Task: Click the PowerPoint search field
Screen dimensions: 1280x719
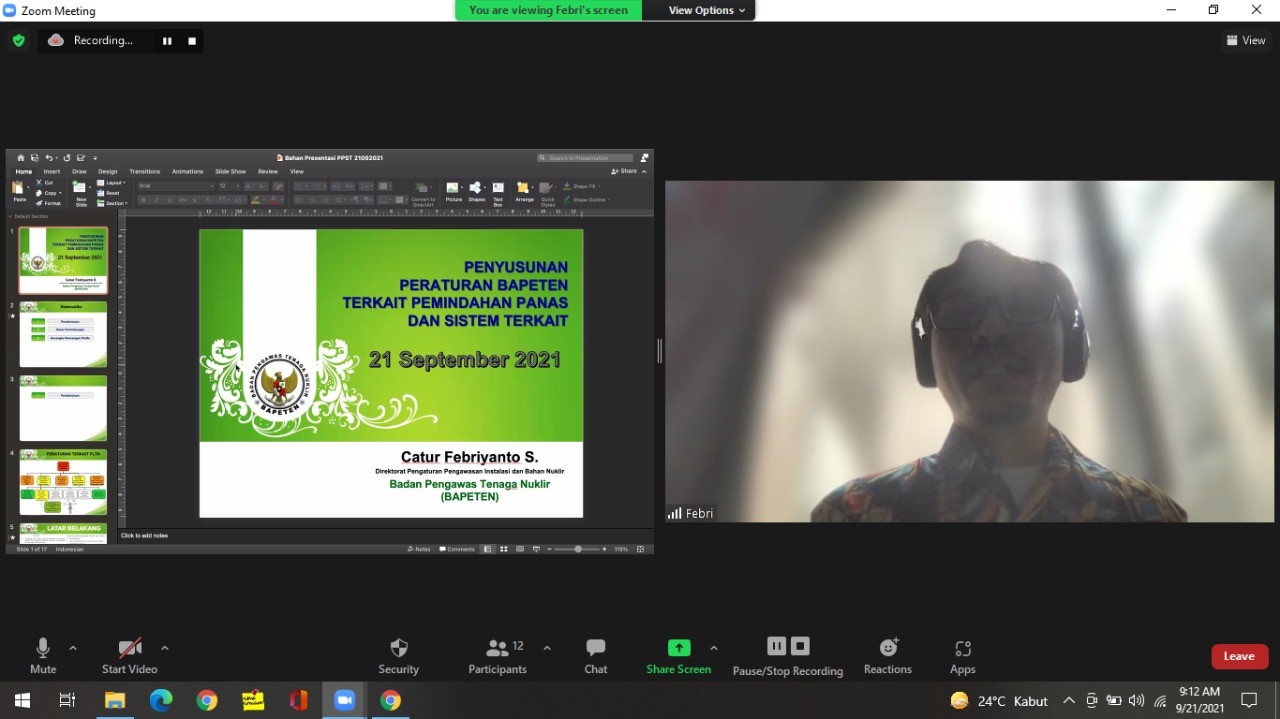Action: tap(586, 158)
